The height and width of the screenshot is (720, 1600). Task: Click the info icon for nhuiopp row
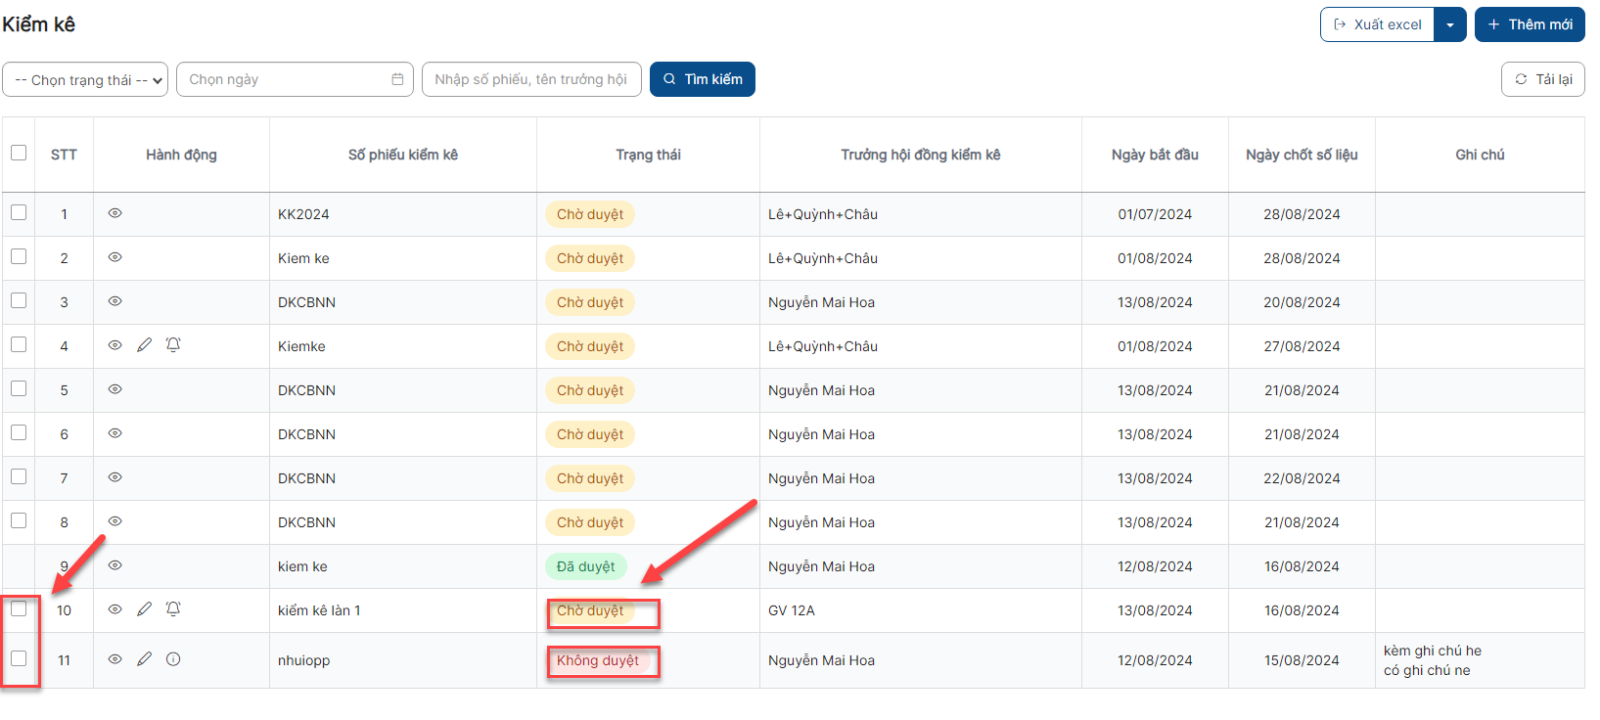(173, 659)
